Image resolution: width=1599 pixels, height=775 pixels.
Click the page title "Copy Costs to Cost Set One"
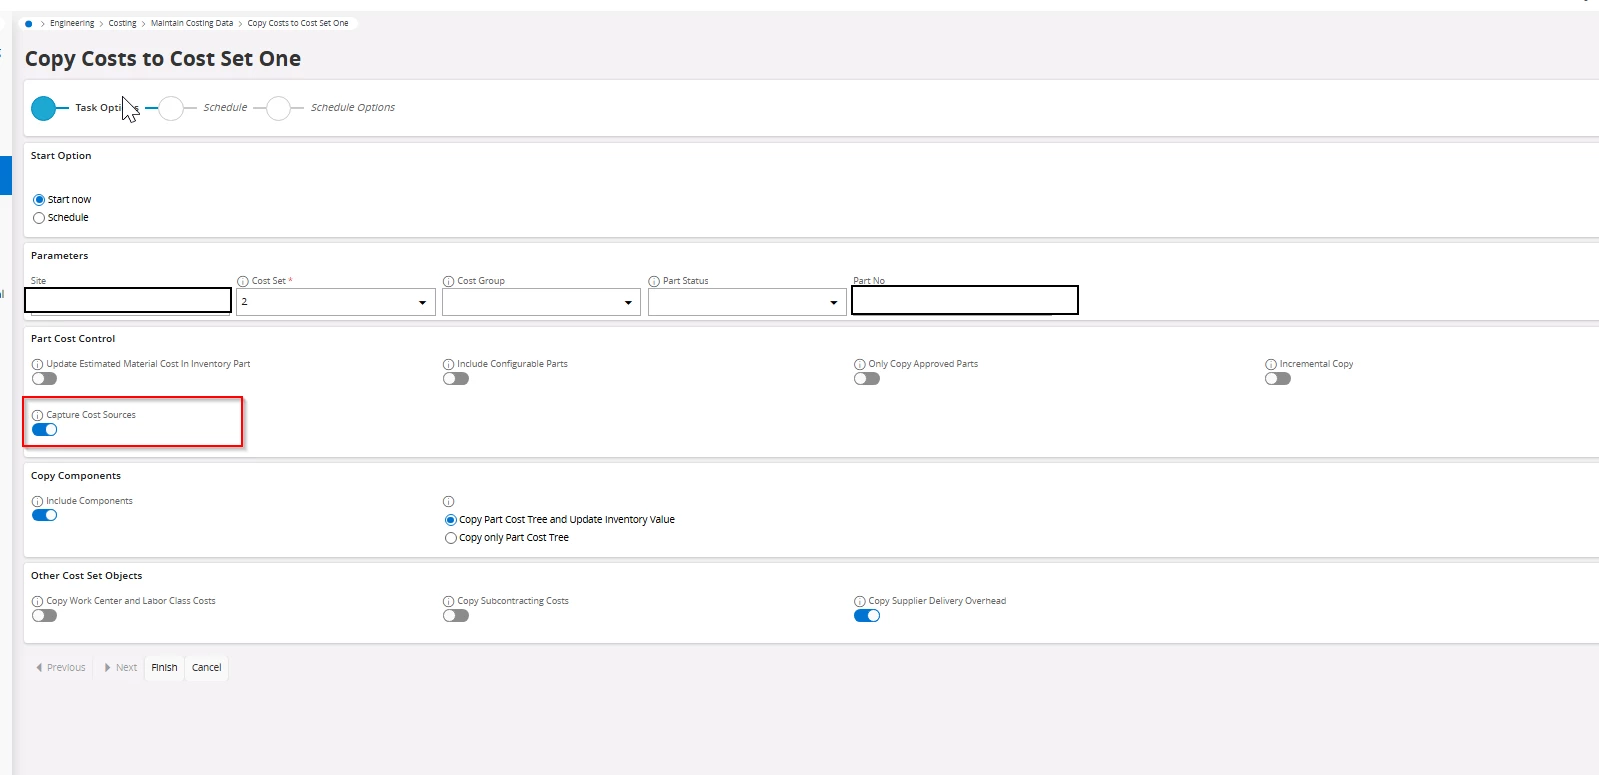coord(163,59)
